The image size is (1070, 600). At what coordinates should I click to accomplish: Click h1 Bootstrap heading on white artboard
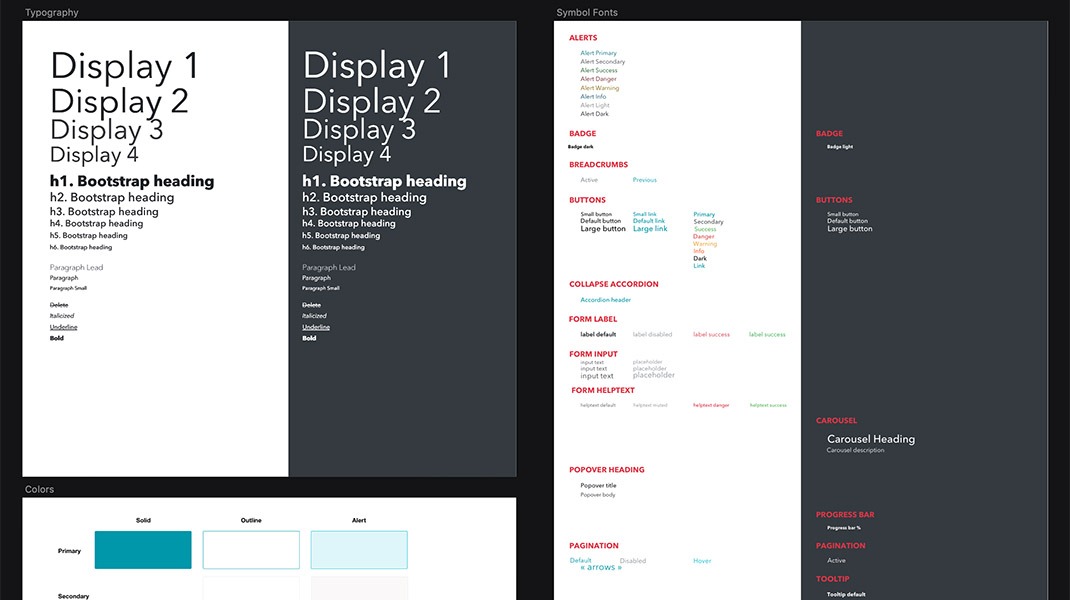coord(132,181)
